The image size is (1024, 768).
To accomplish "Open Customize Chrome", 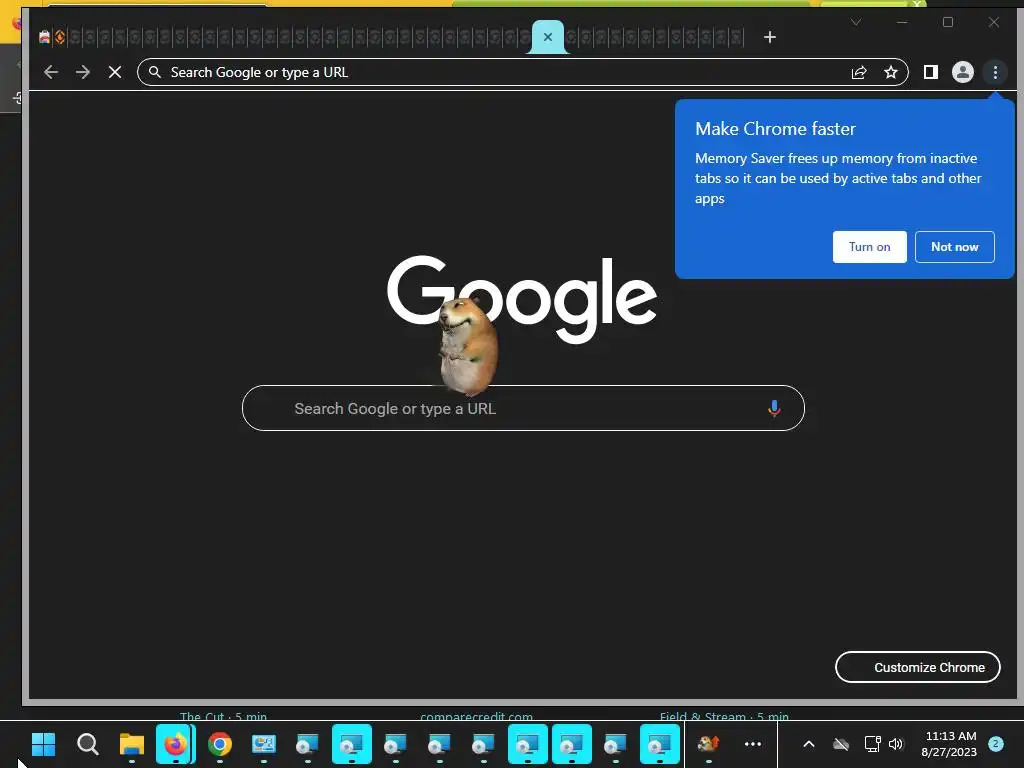I will [918, 667].
